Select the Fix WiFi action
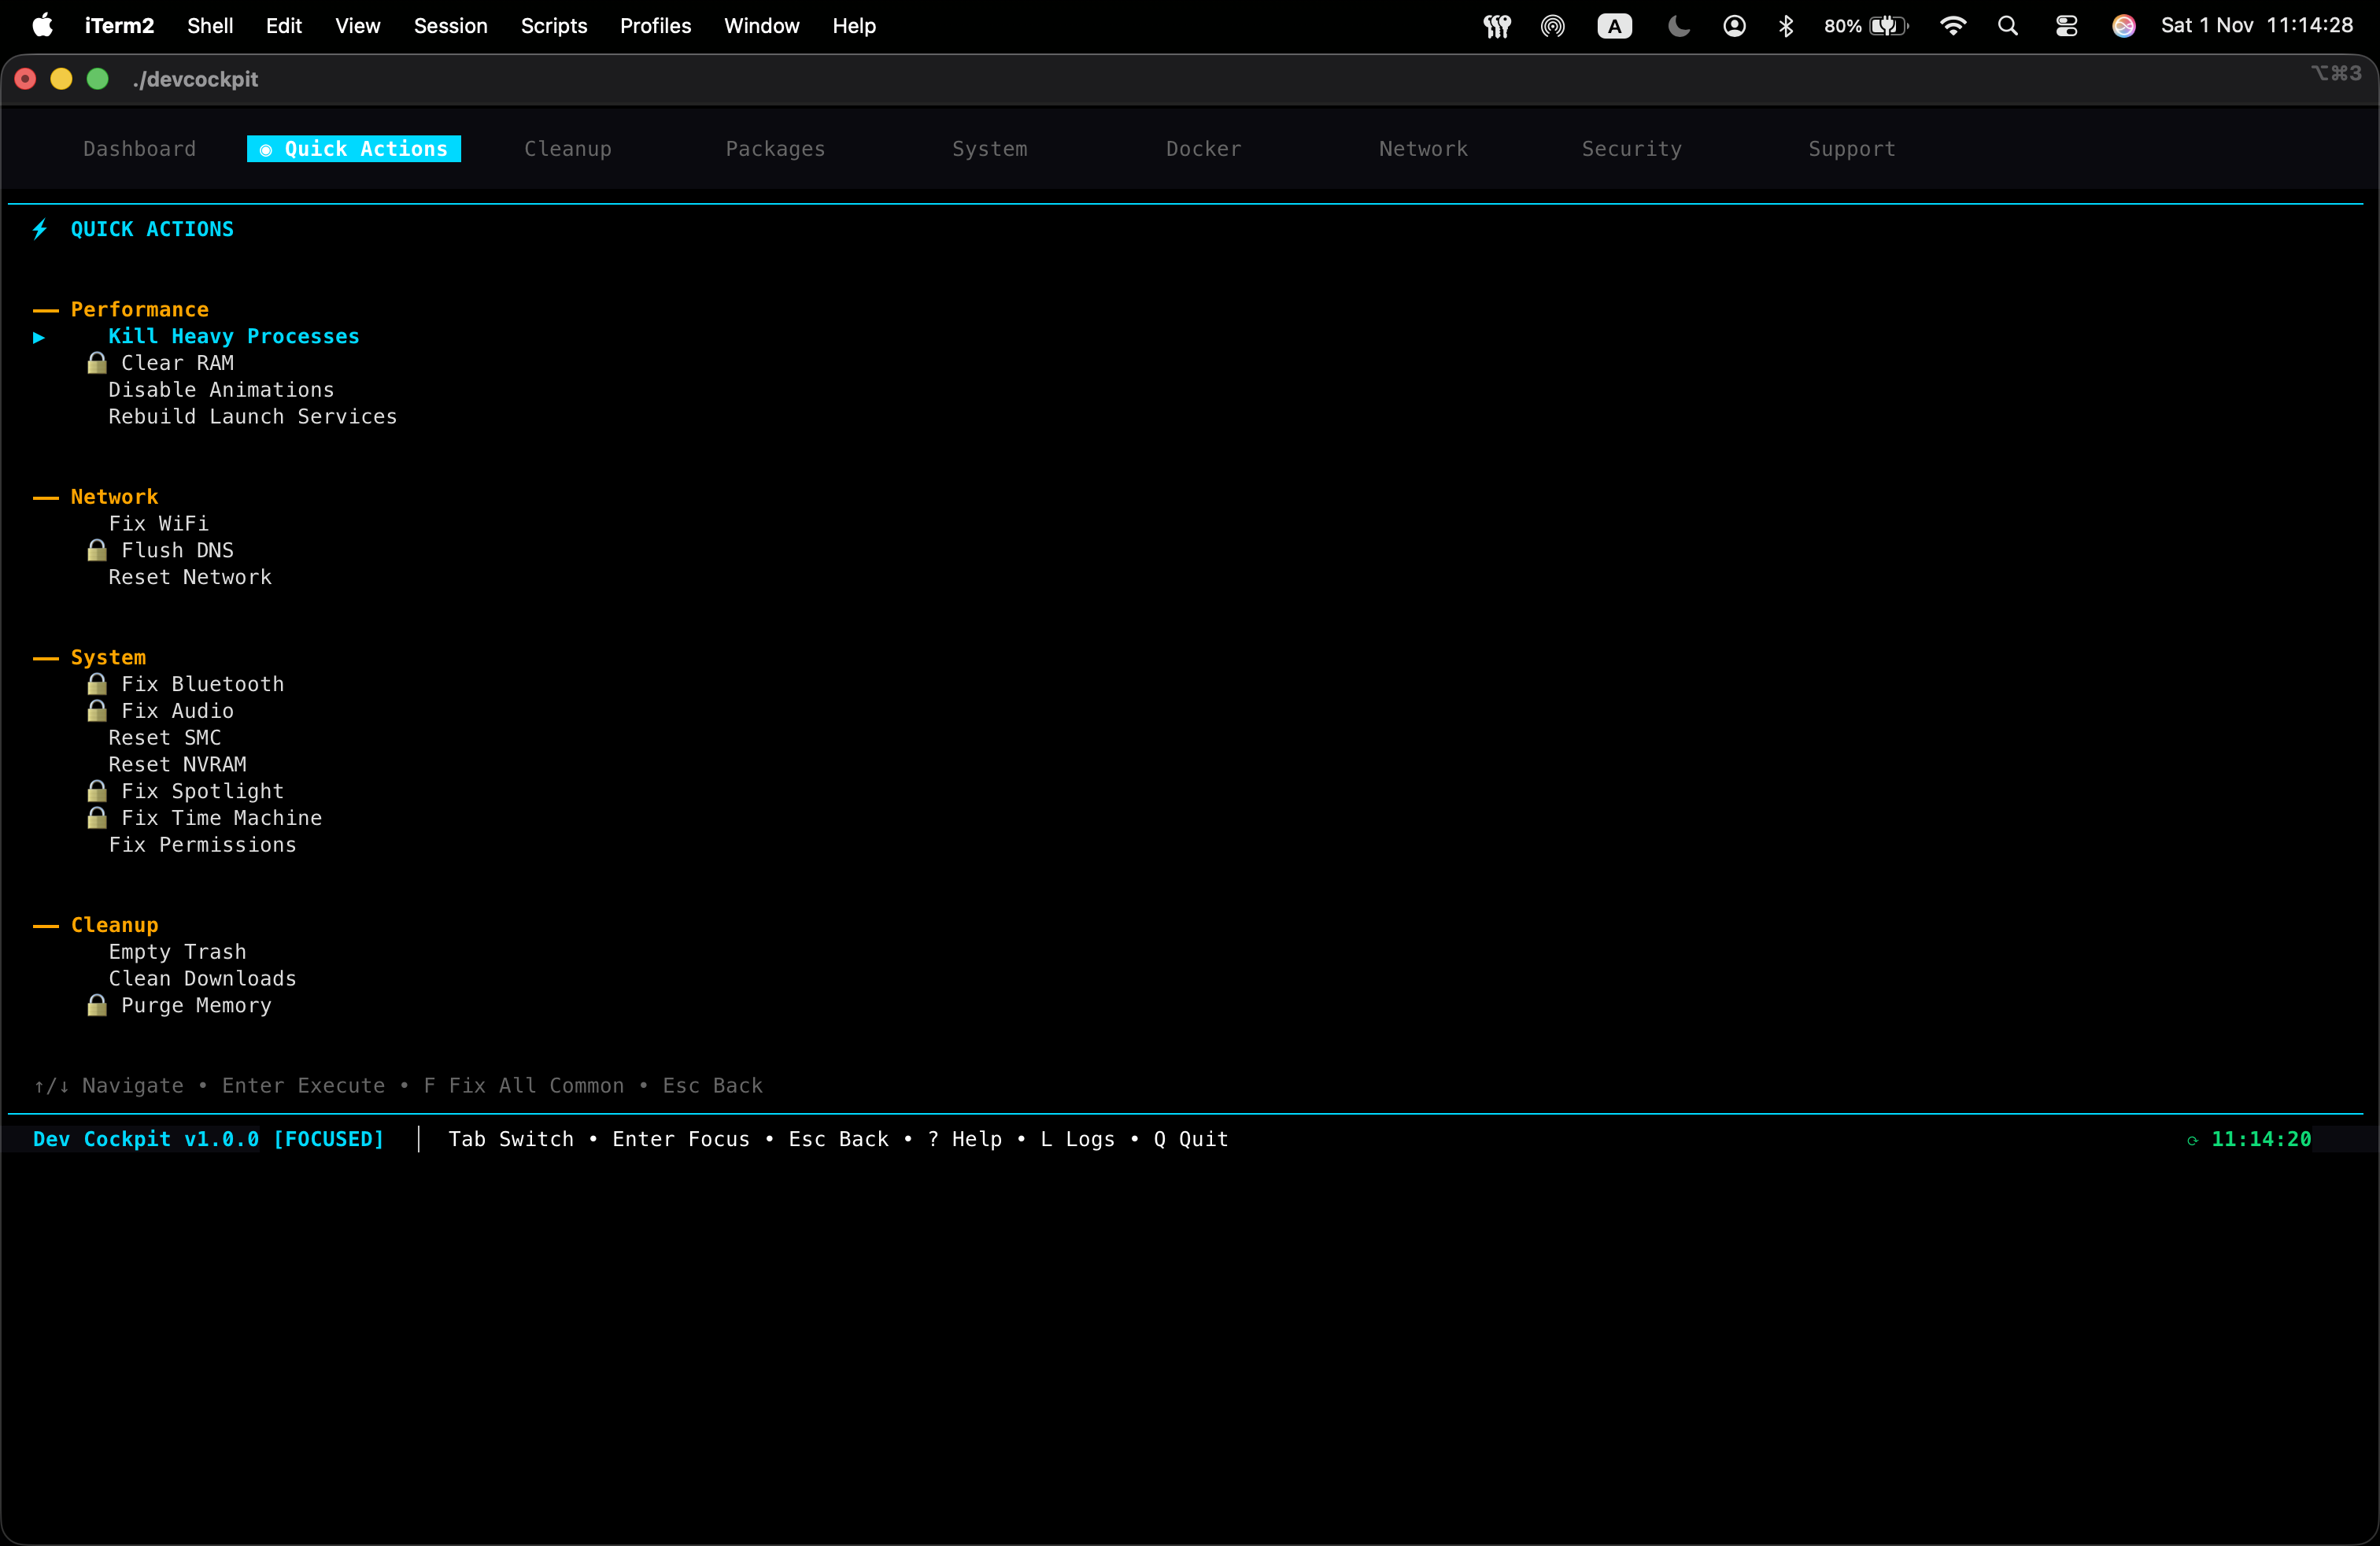 pos(158,522)
